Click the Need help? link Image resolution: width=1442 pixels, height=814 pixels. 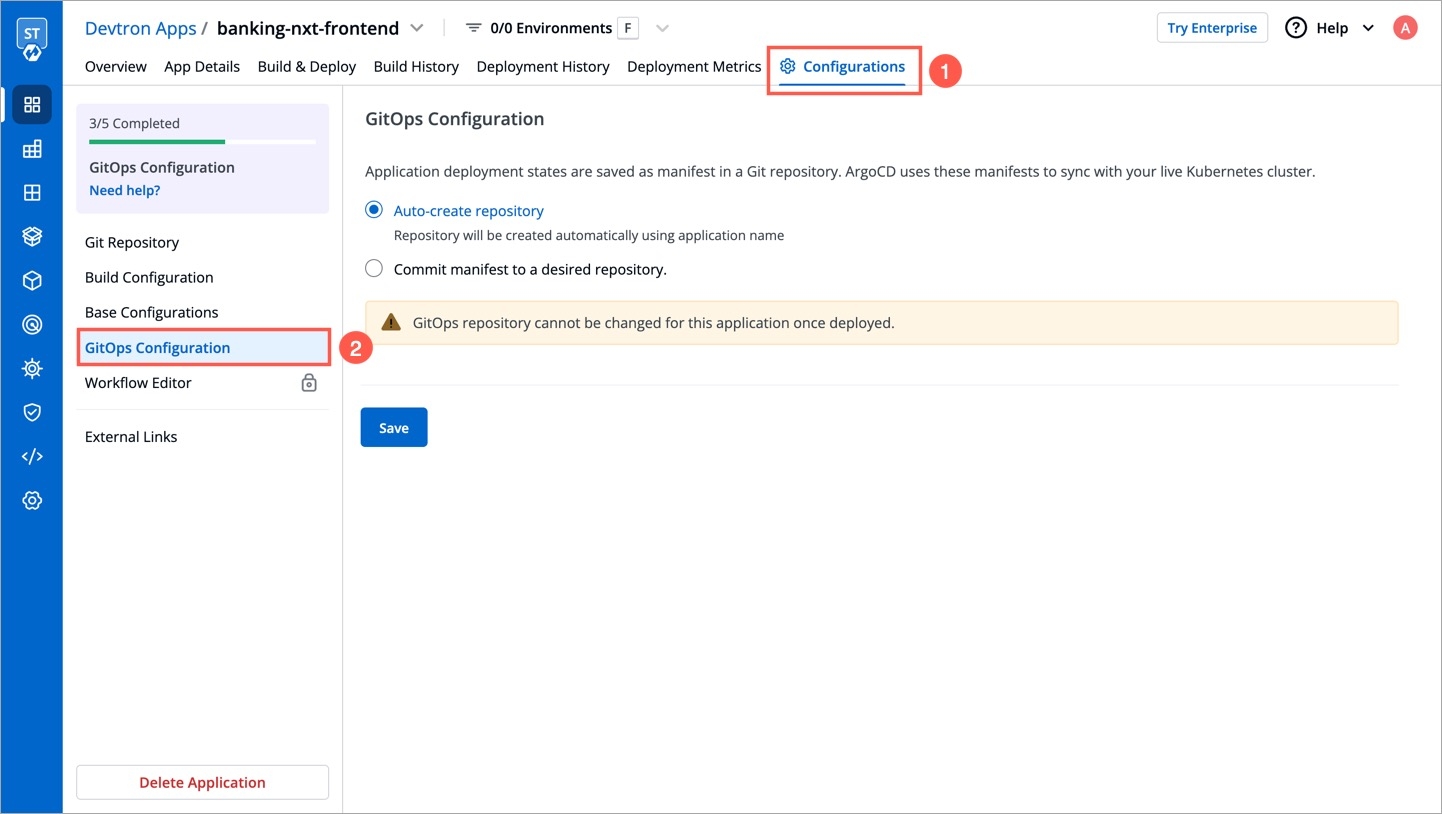pyautogui.click(x=125, y=190)
